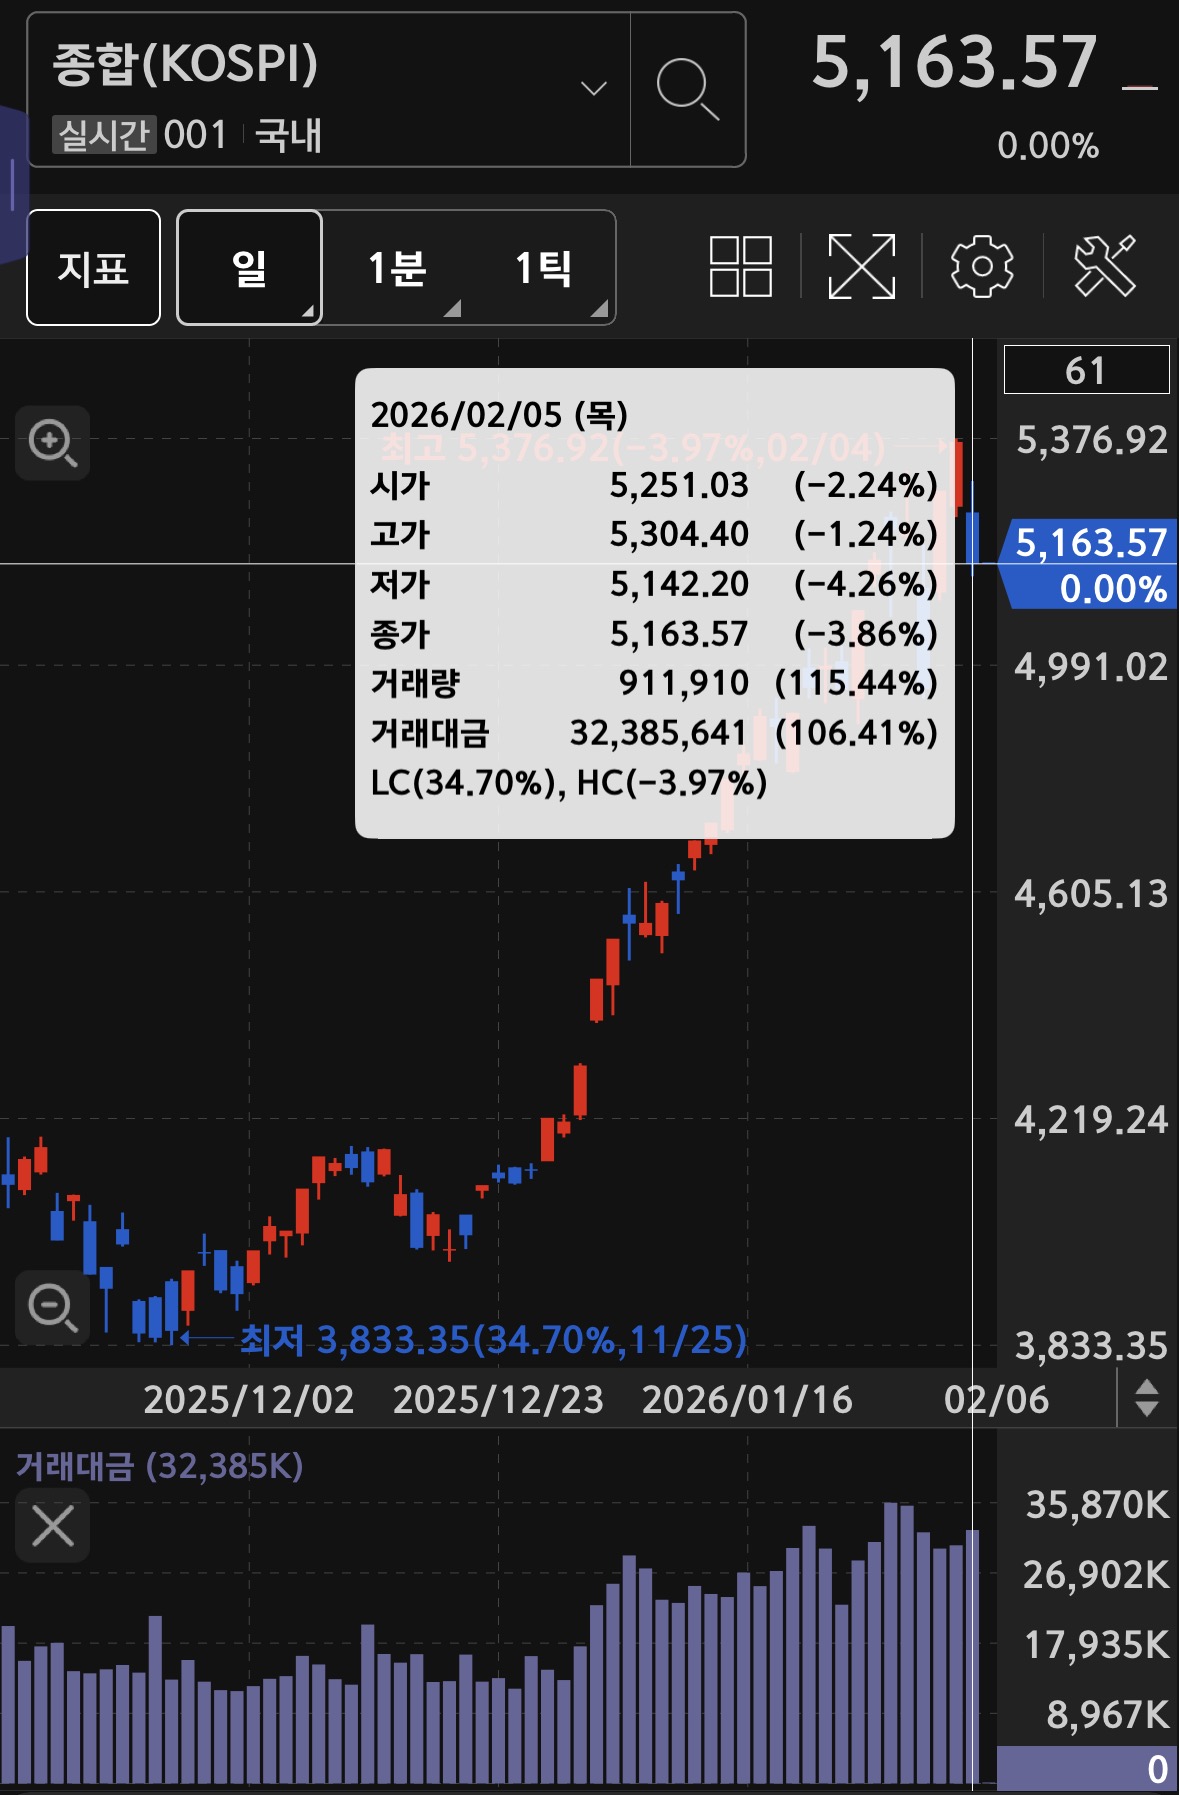
Task: Open the drawing tools wrench icon
Action: click(1105, 266)
